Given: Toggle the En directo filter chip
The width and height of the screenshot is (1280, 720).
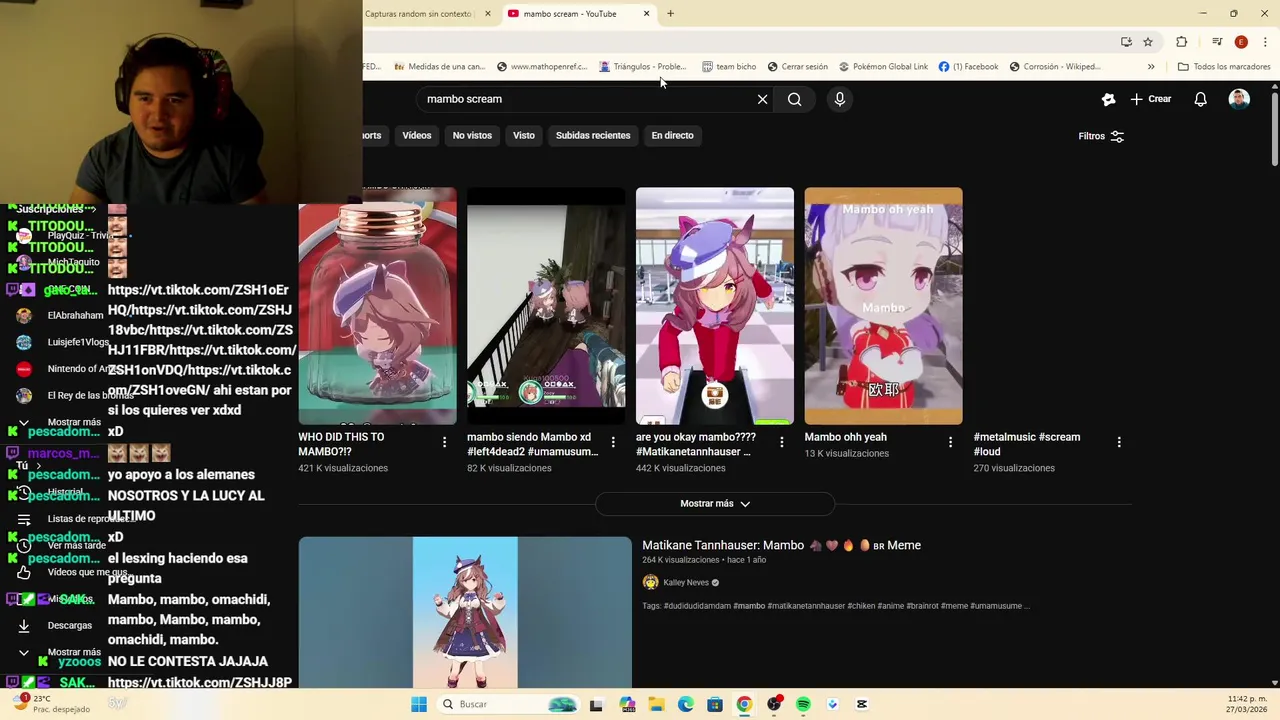Looking at the screenshot, I should (x=672, y=135).
